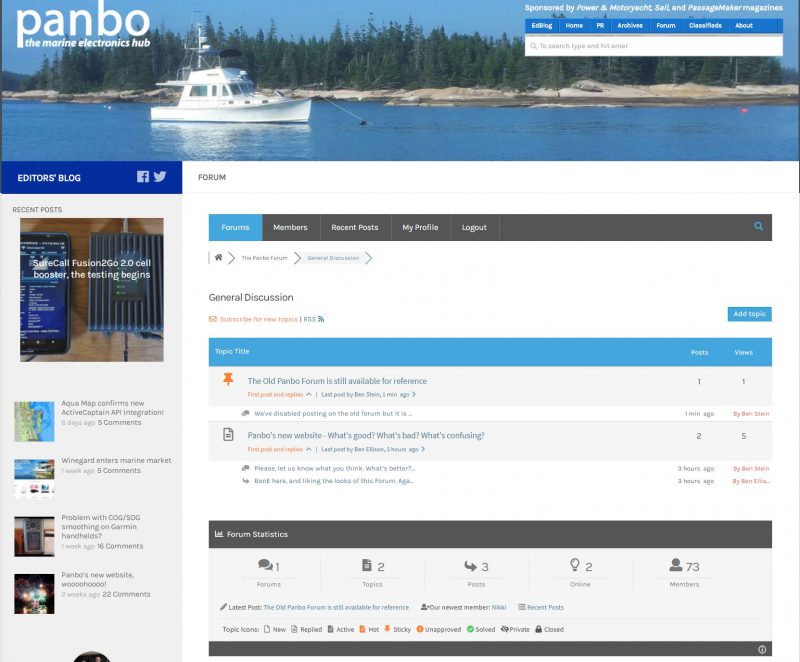
Task: Open Panbo's new website feedback topic title
Action: [x=366, y=436]
